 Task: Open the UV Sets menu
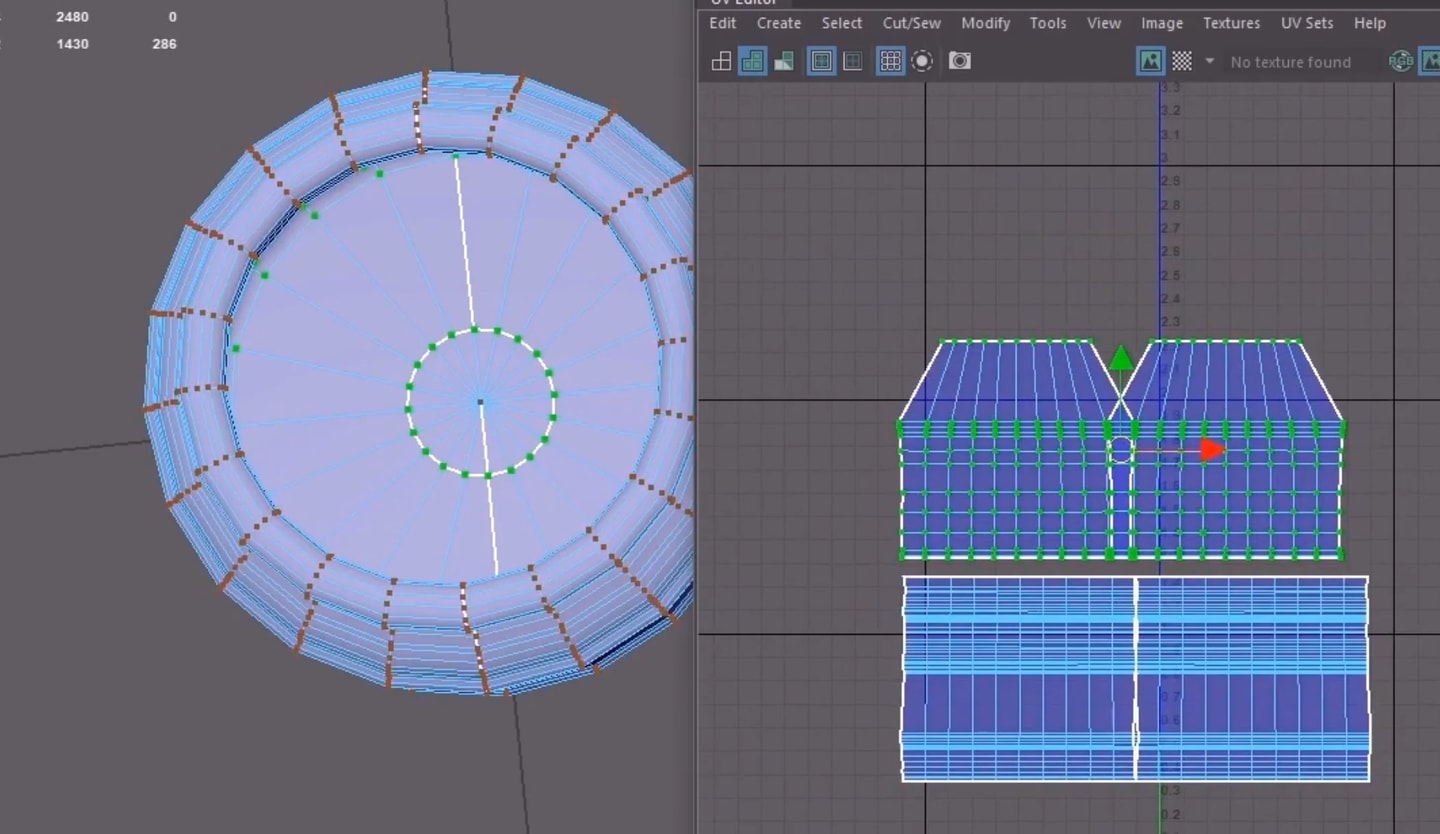1307,23
